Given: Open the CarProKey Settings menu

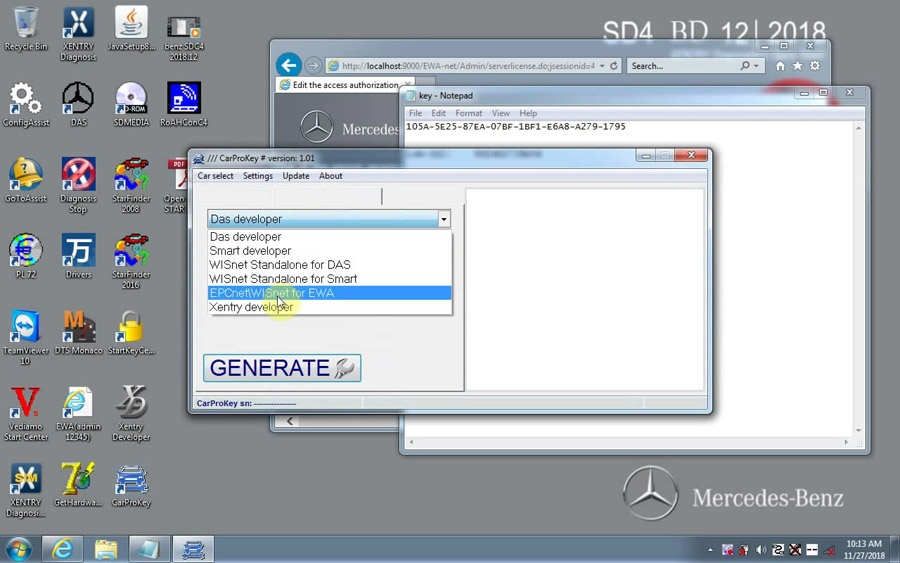Looking at the screenshot, I should point(258,176).
